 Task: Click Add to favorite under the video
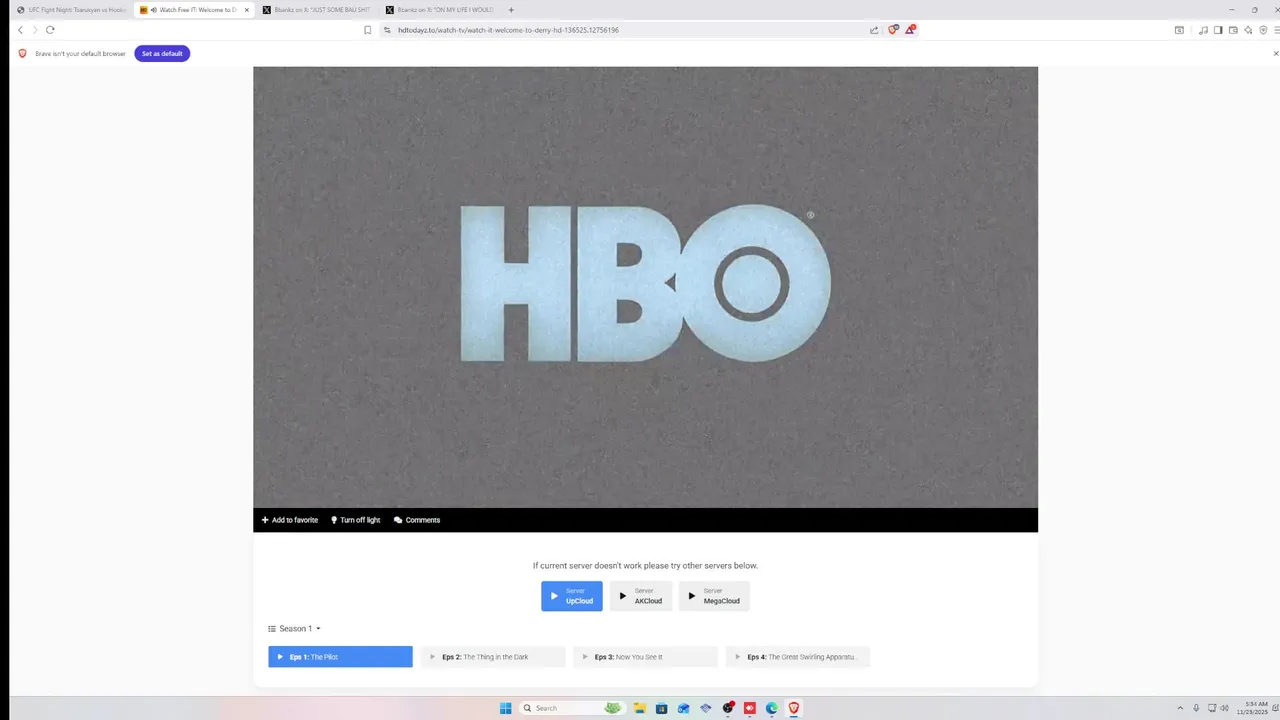point(290,520)
